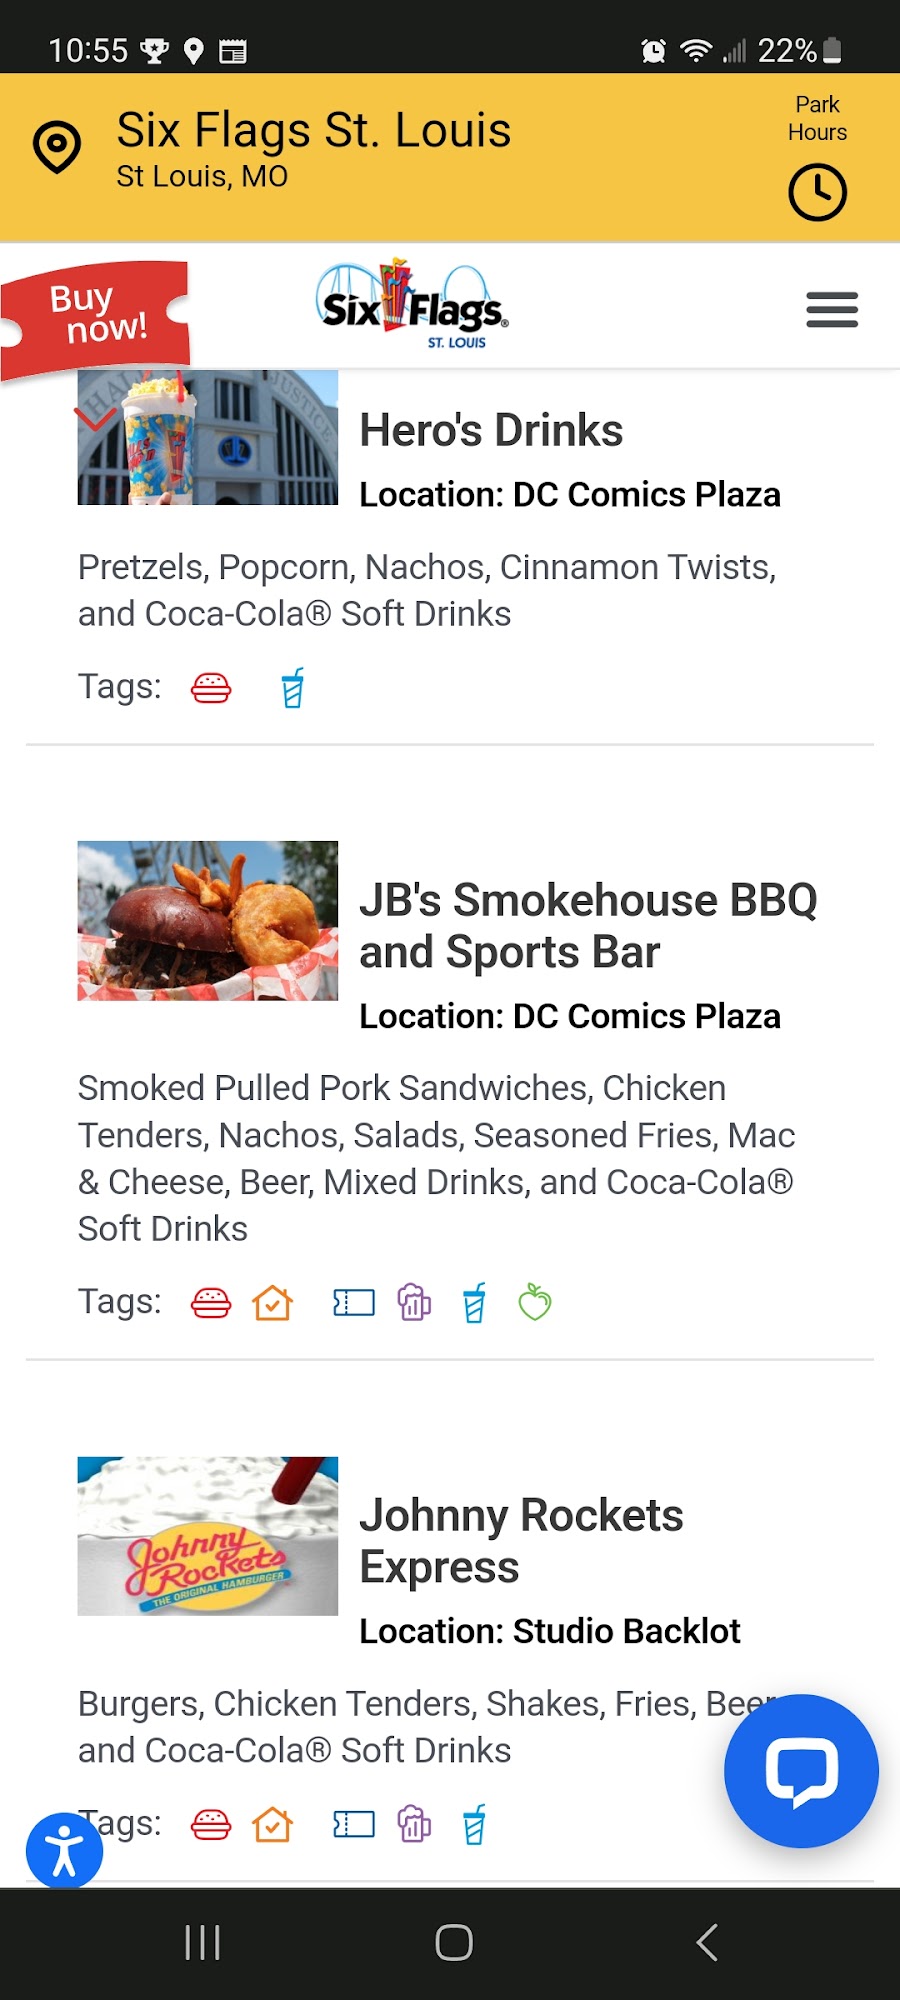Tap the green apple tag under JB's Smokehouse
Viewport: 900px width, 2000px height.
pyautogui.click(x=535, y=1303)
